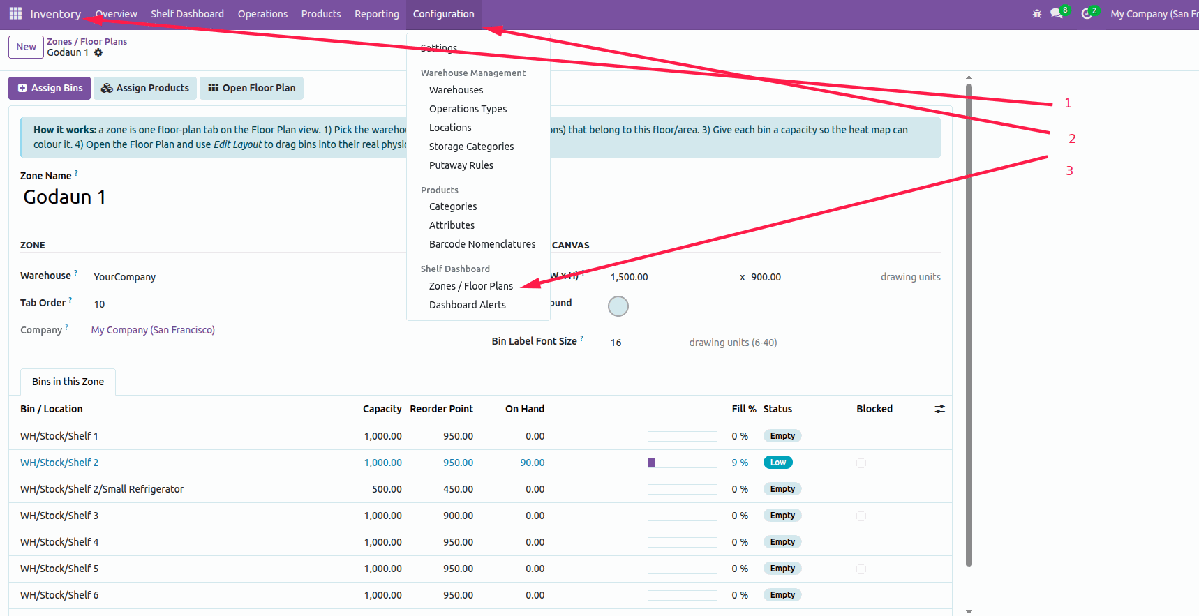Select Zones / Floor Plans menu entry
Viewport: 1199px width, 616px height.
click(x=471, y=287)
